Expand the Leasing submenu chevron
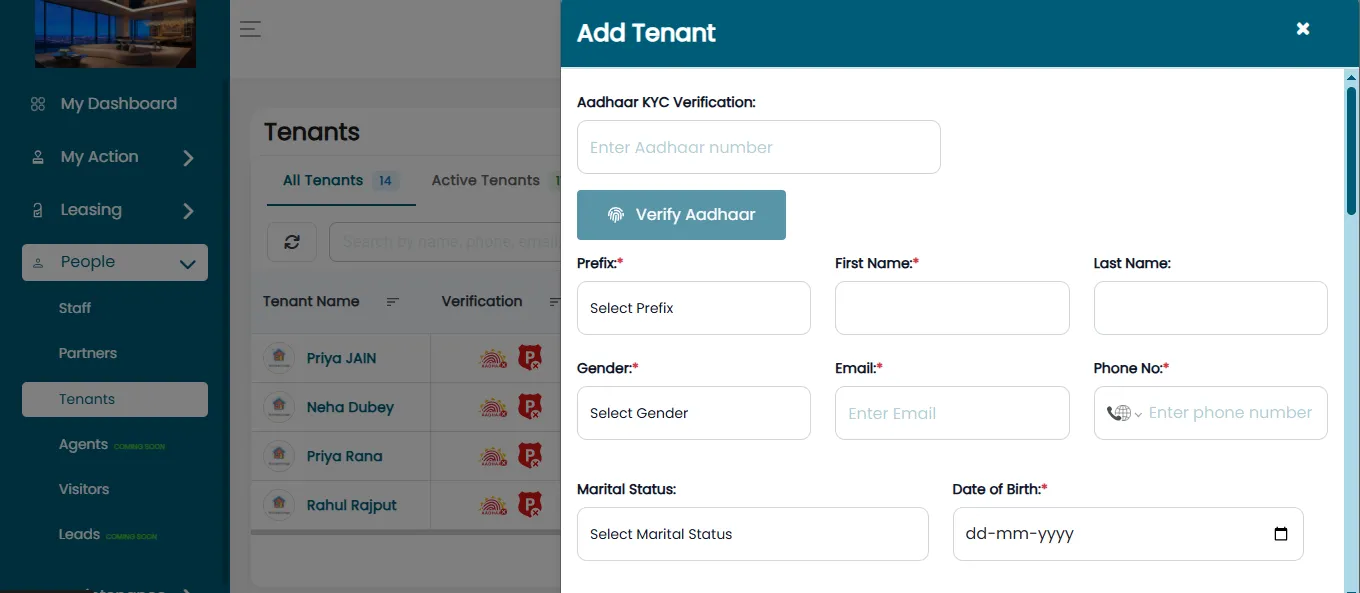The image size is (1360, 593). tap(188, 211)
